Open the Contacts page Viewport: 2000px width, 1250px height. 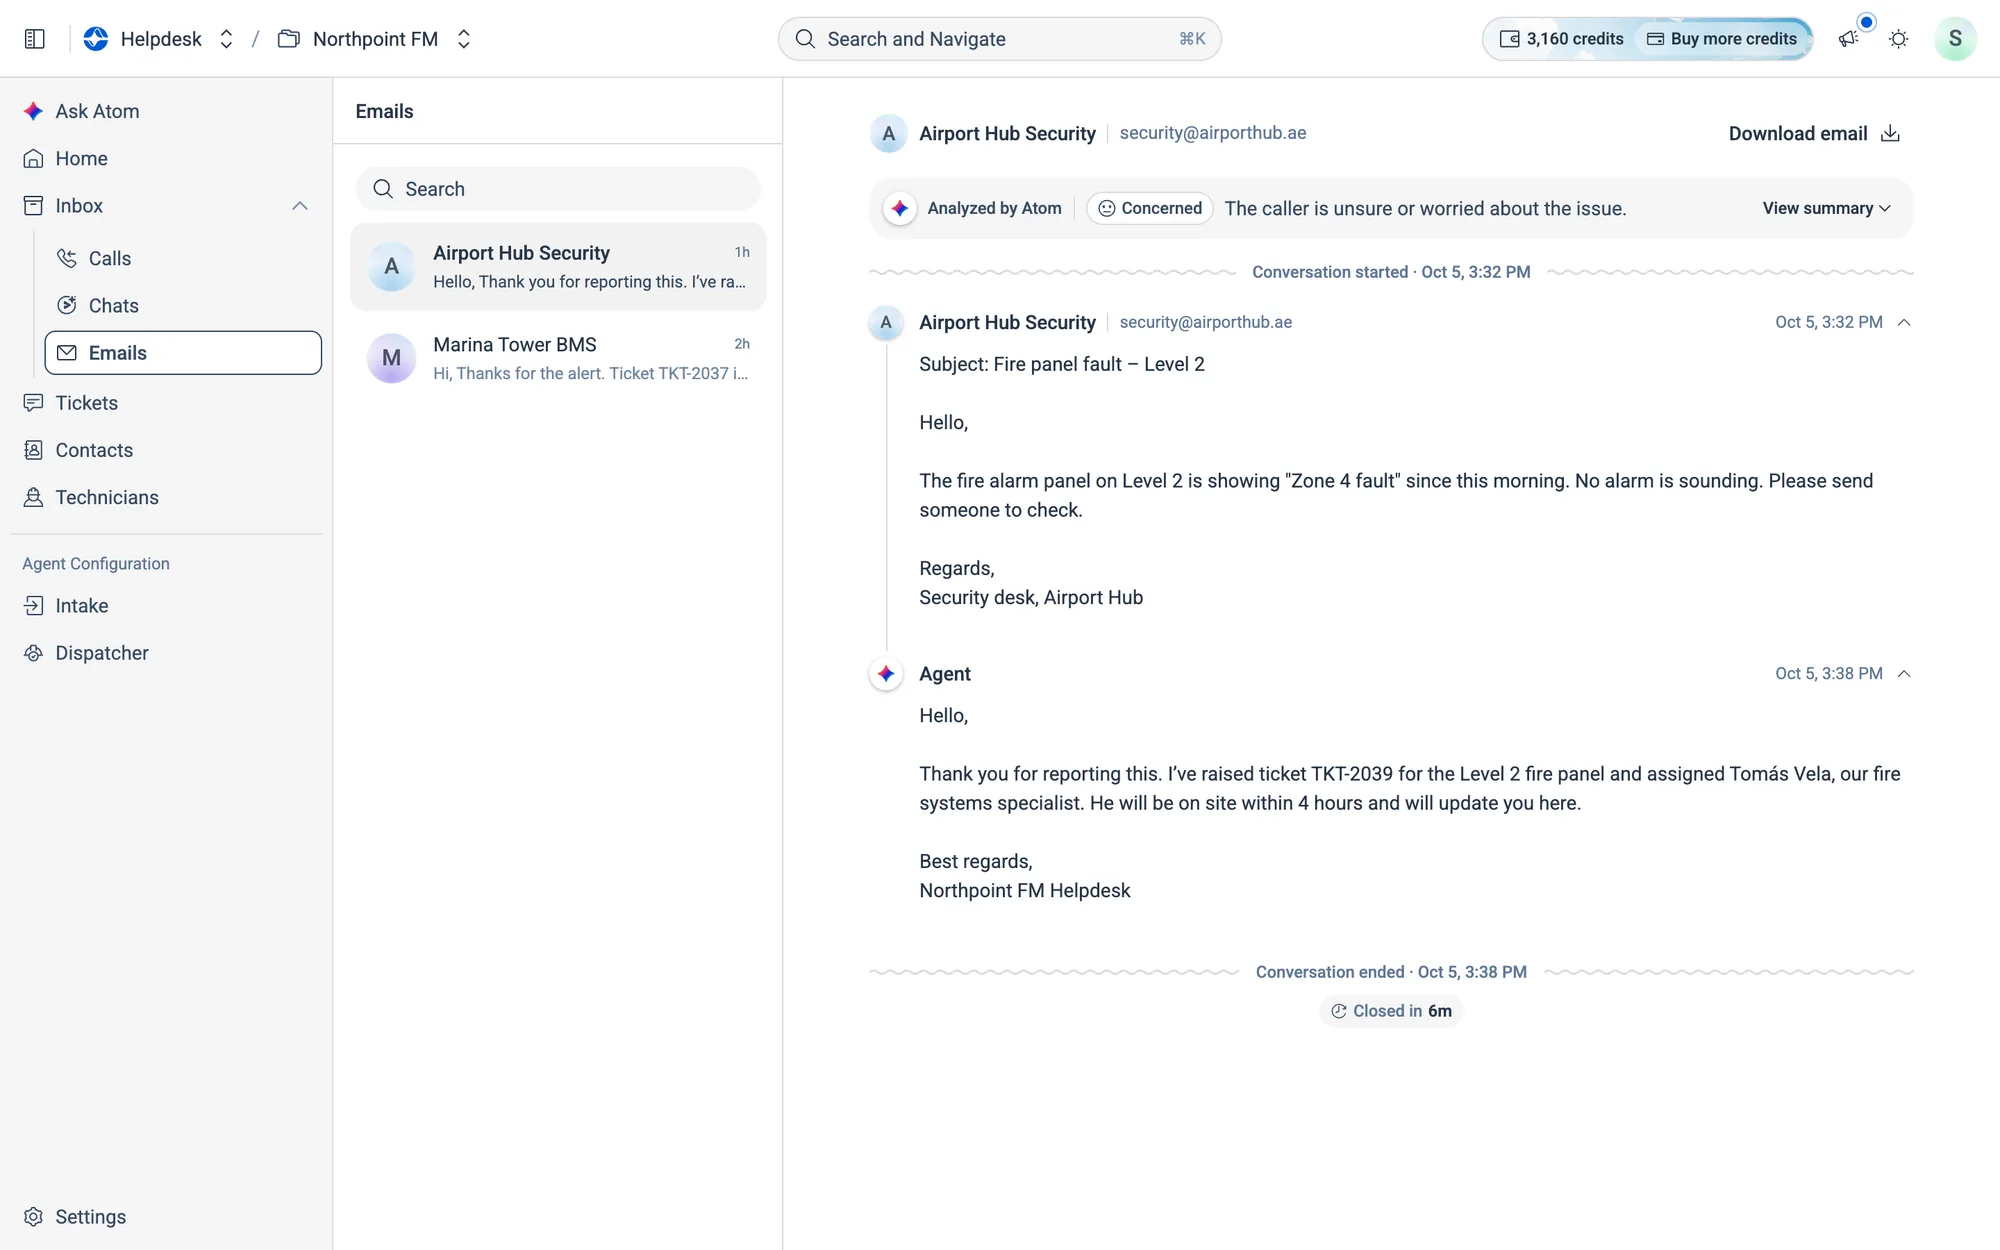click(166, 450)
